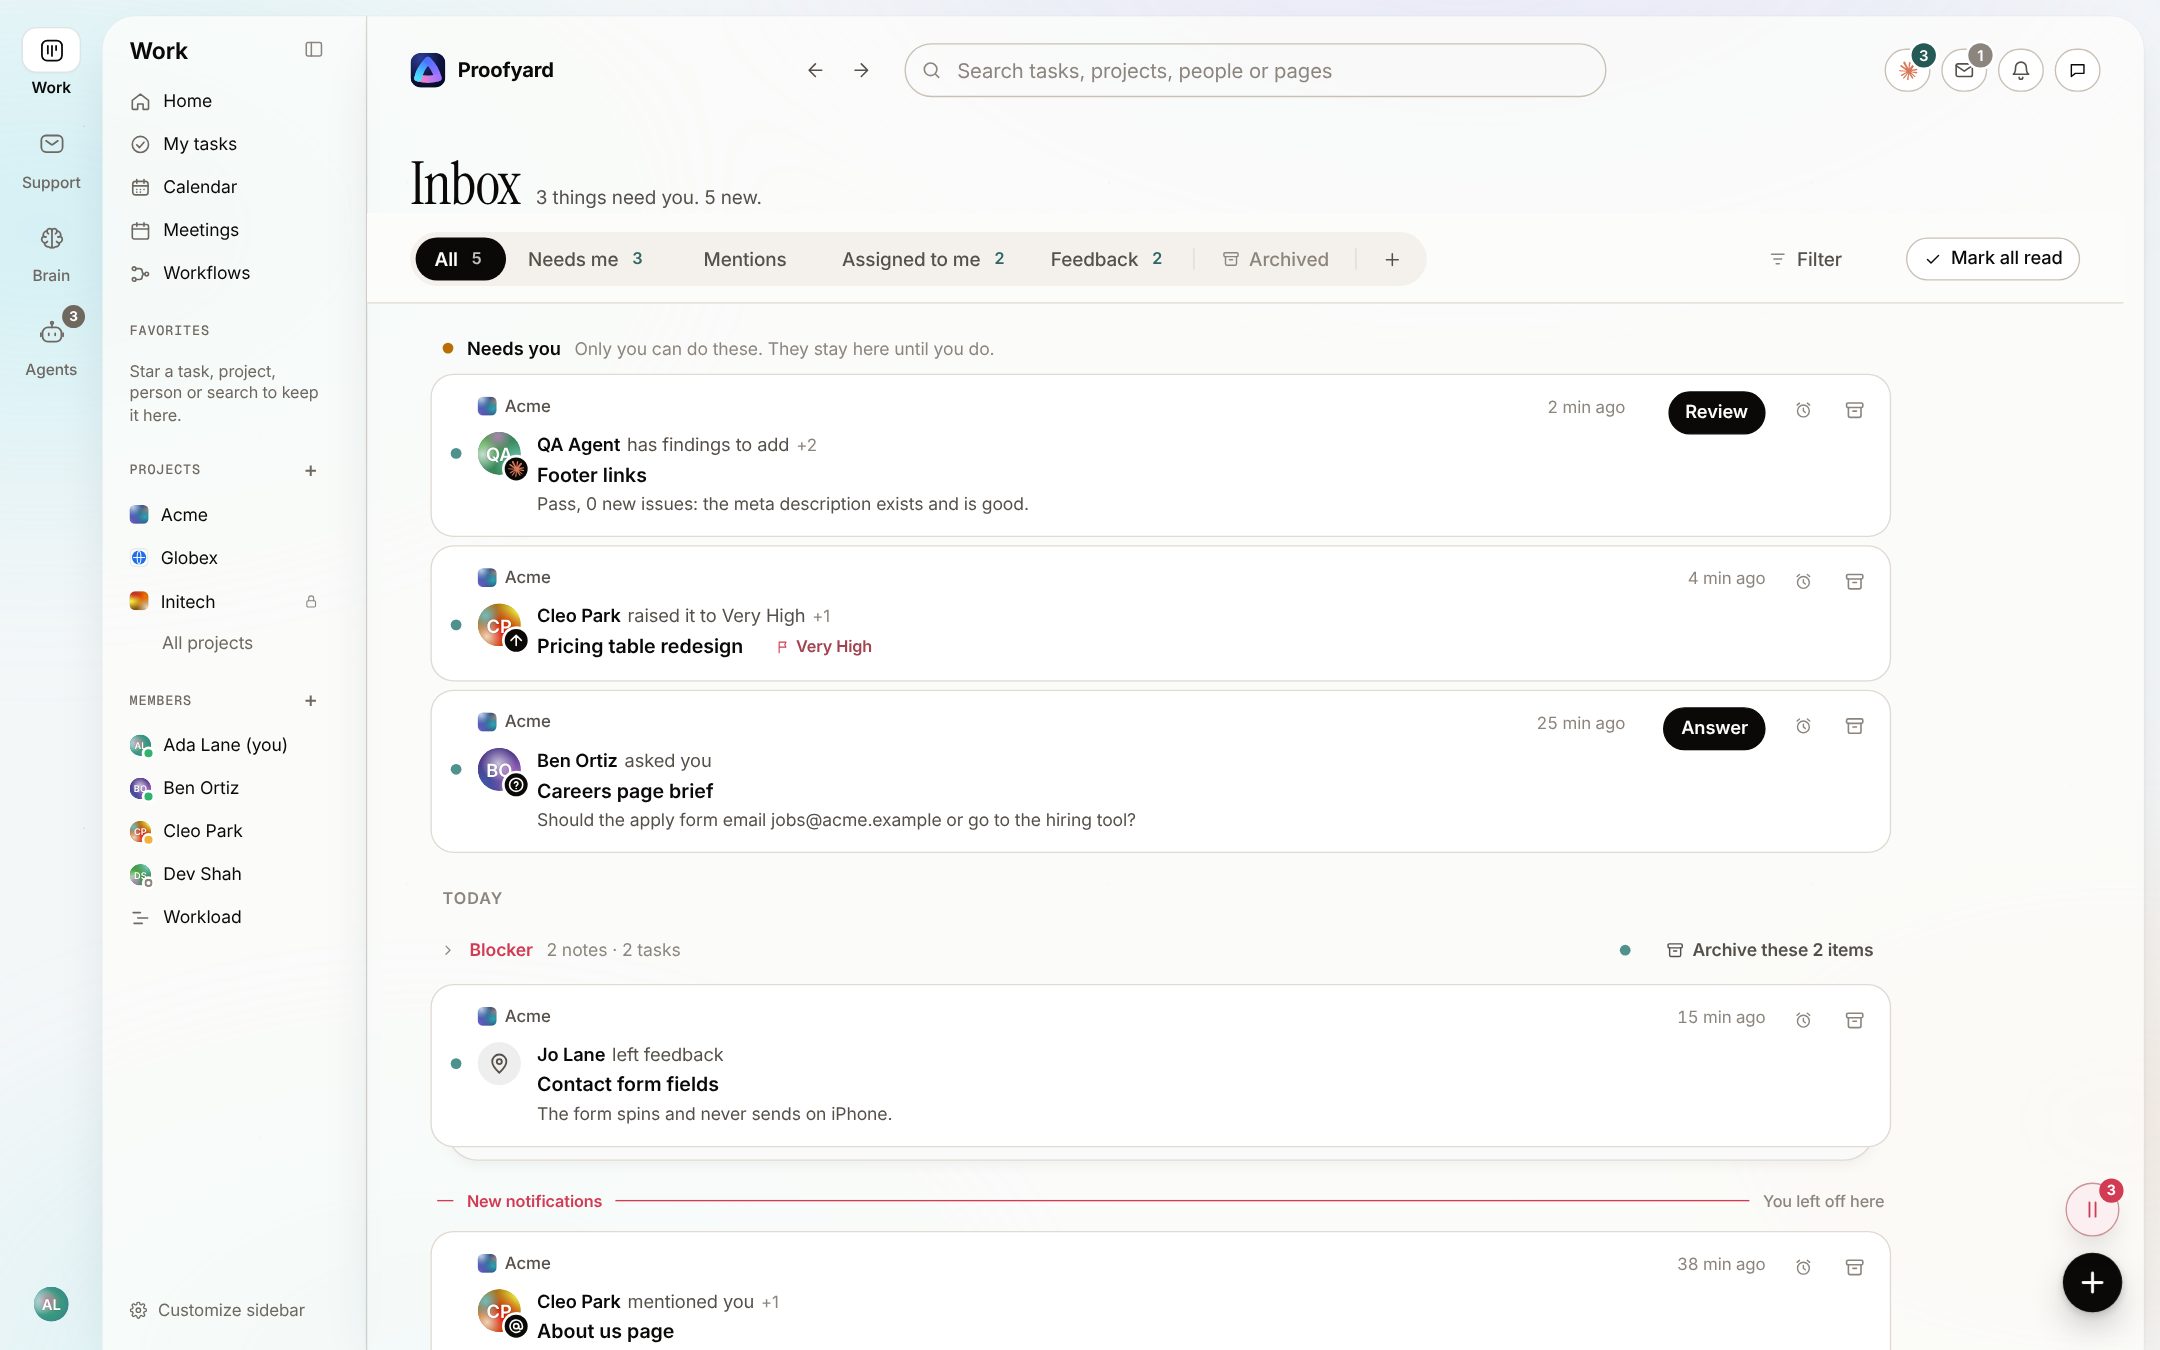Archive the Pricing table redesign notification

pos(1854,581)
